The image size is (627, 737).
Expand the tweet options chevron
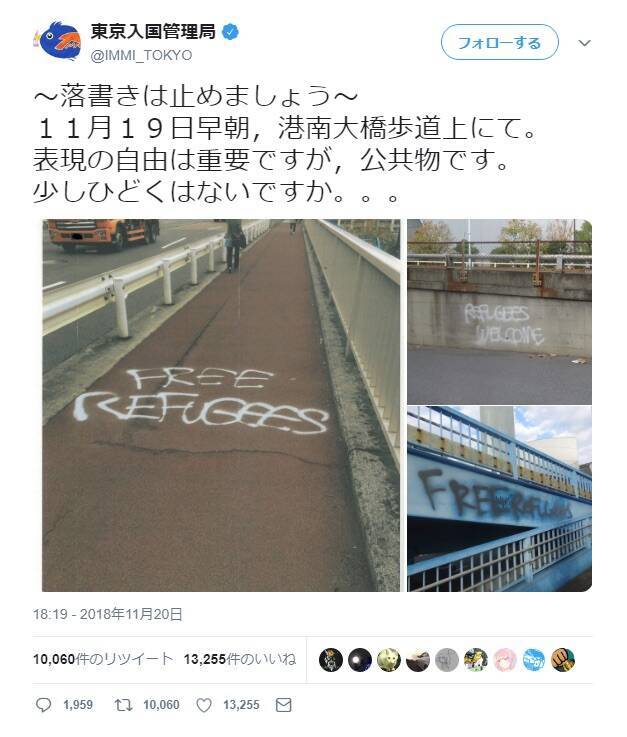click(x=584, y=43)
